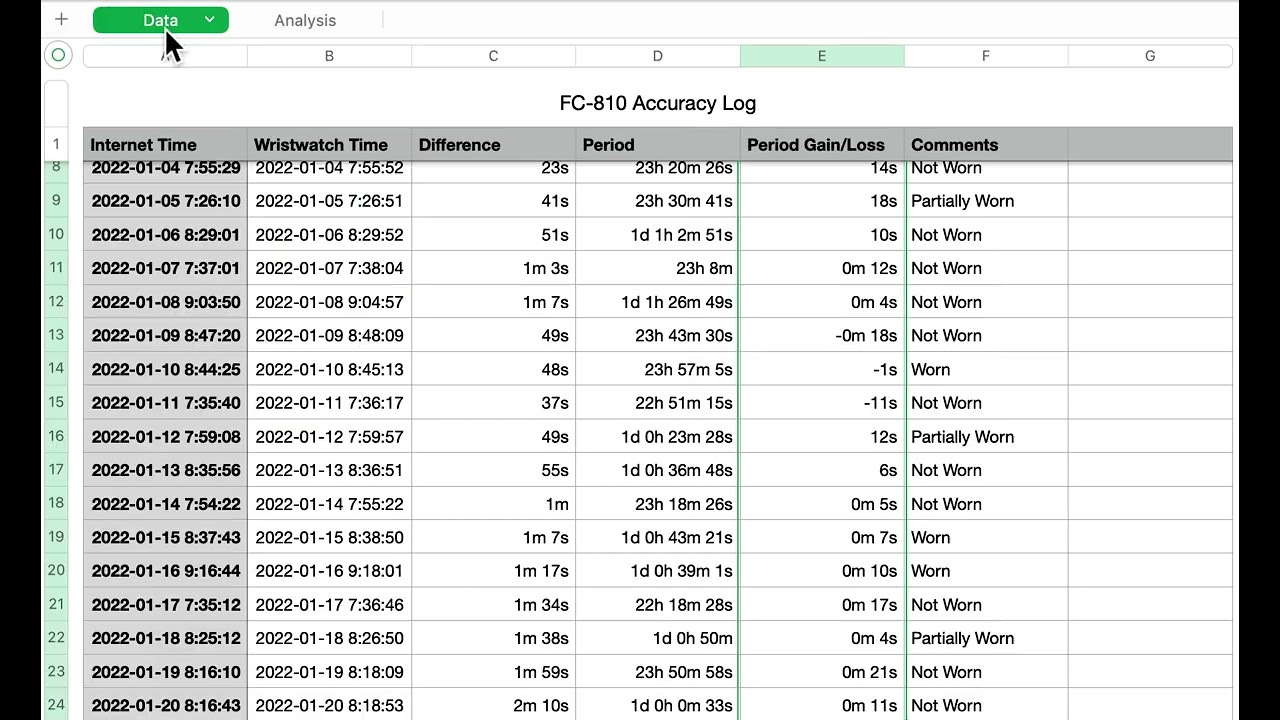Viewport: 1280px width, 720px height.
Task: Select row 20 header
Action: pos(56,571)
